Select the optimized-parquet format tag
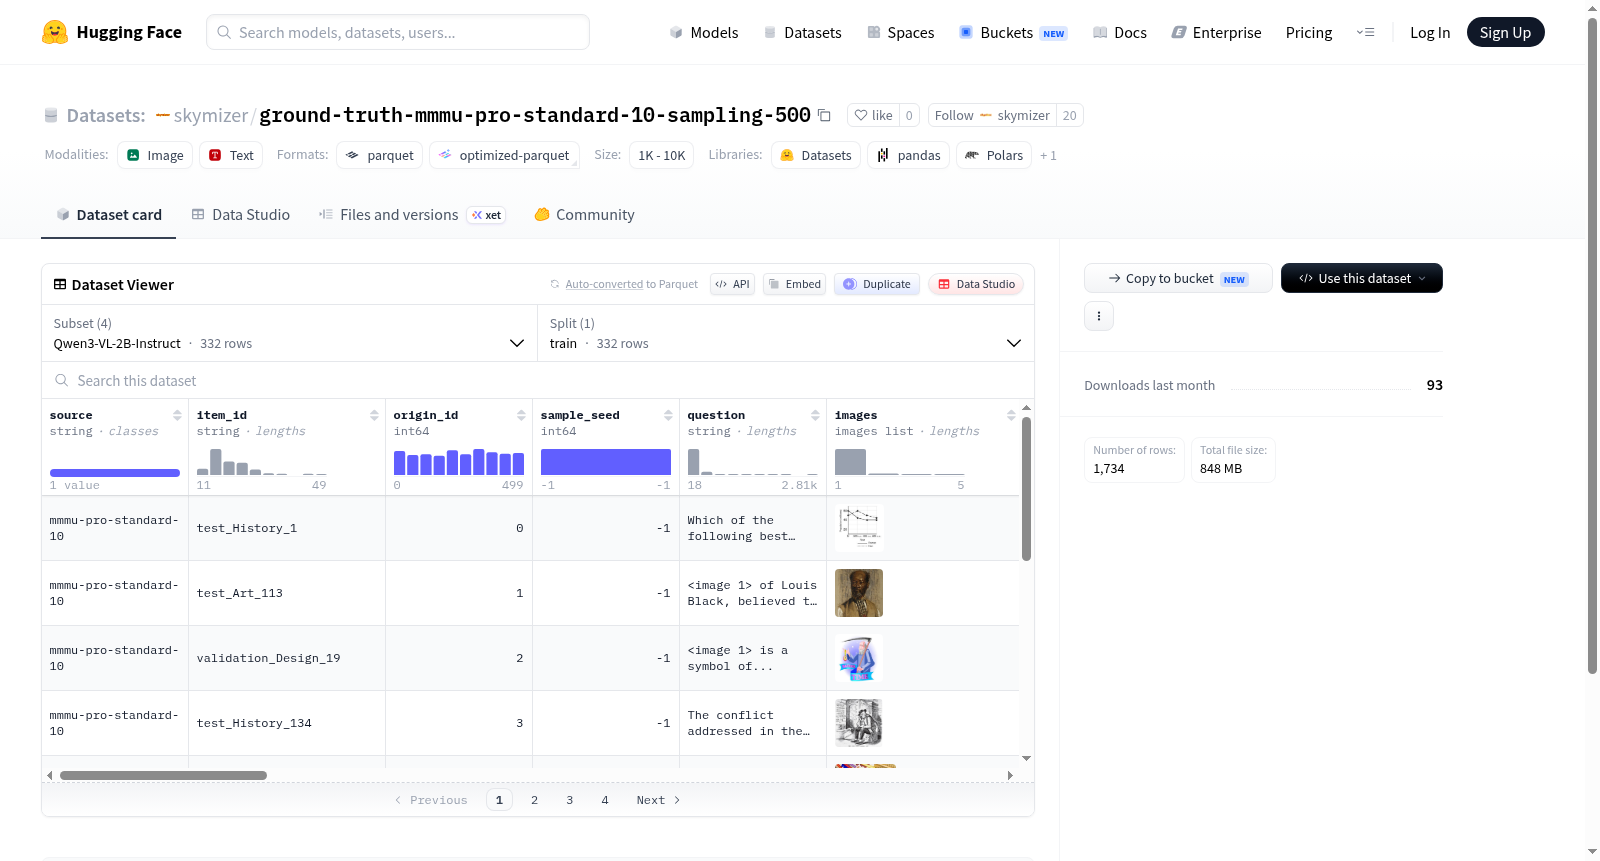This screenshot has height=861, width=1600. click(x=504, y=155)
